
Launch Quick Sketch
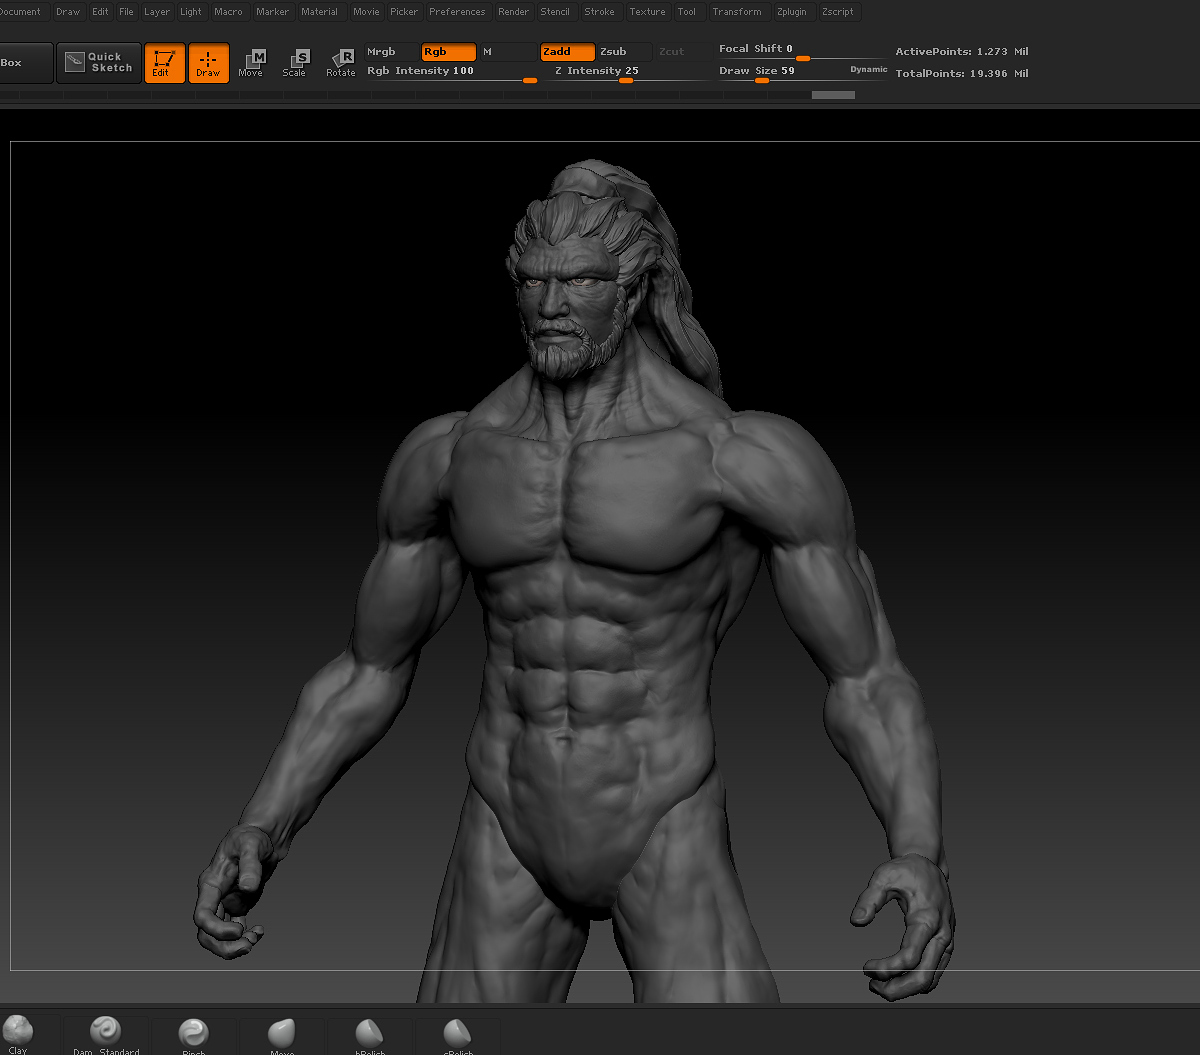(x=99, y=62)
